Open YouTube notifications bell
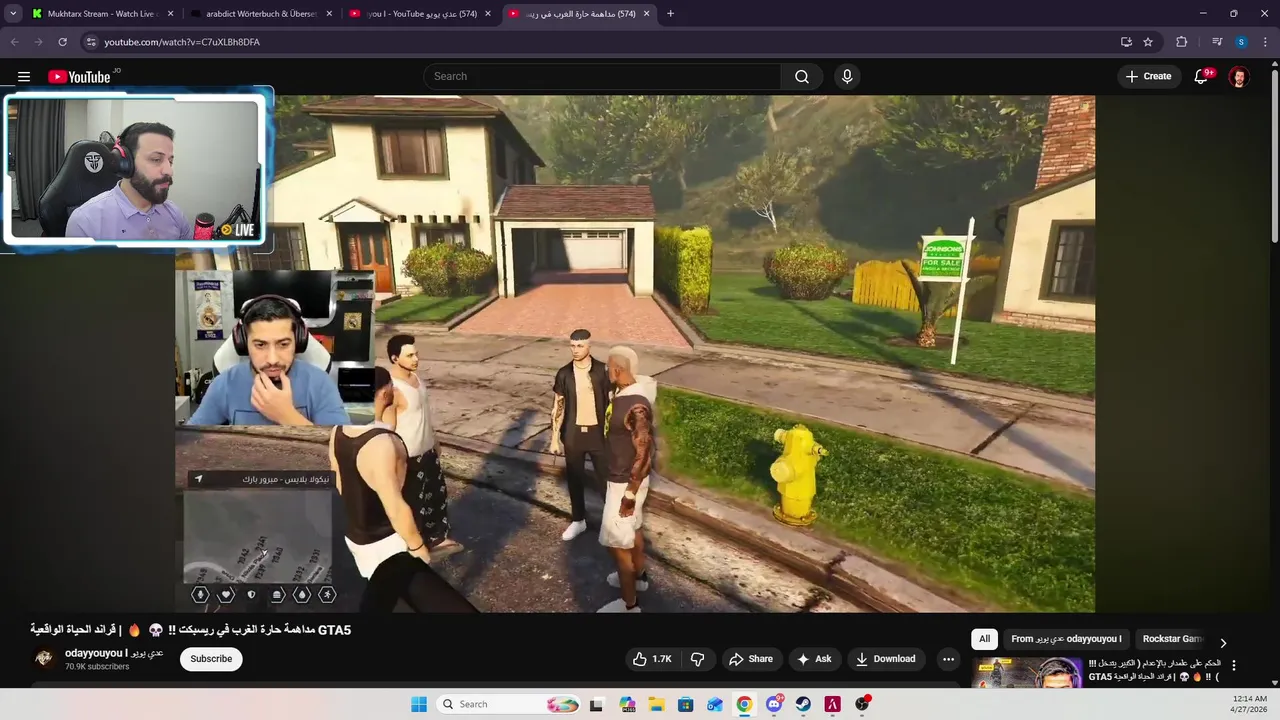 click(1202, 77)
